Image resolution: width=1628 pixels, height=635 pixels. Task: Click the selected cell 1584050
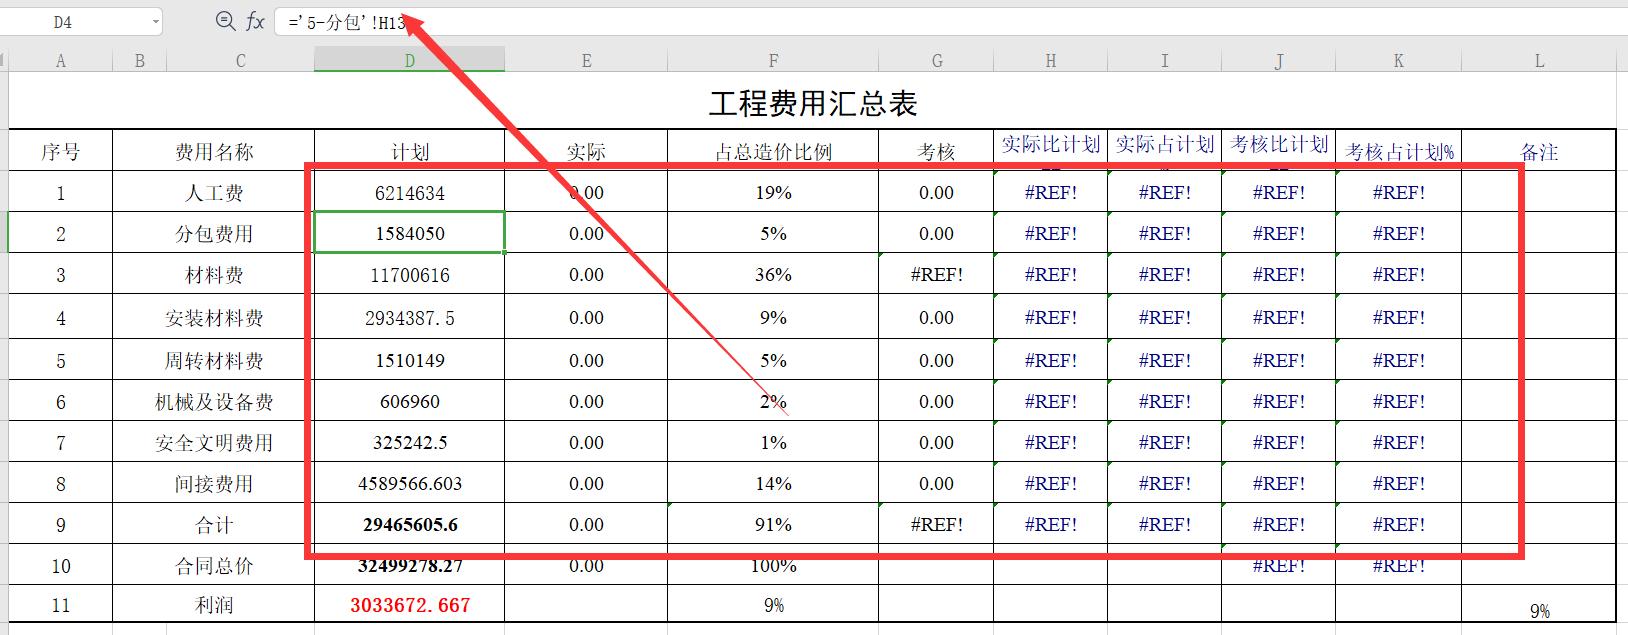pos(409,233)
